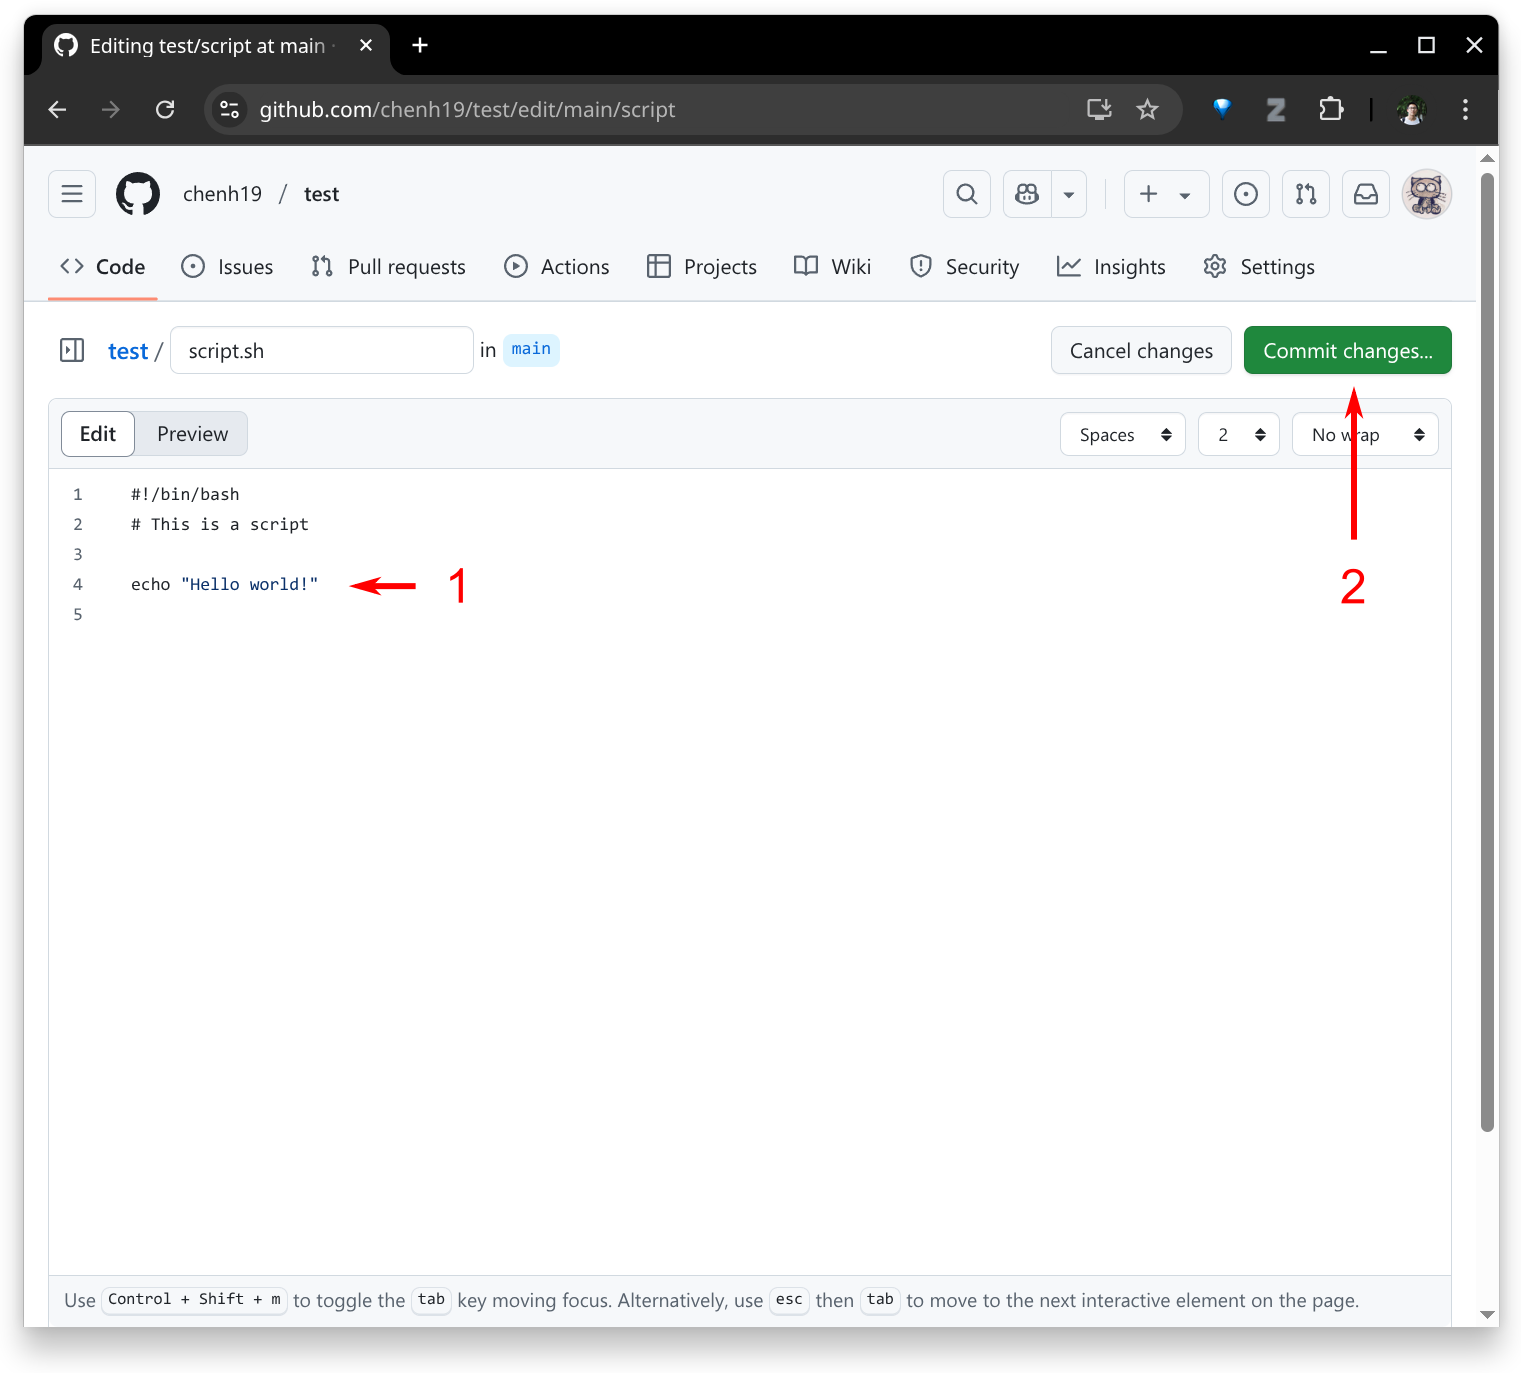The image size is (1521, 1373).
Task: Go forward in browser history
Action: 111,110
